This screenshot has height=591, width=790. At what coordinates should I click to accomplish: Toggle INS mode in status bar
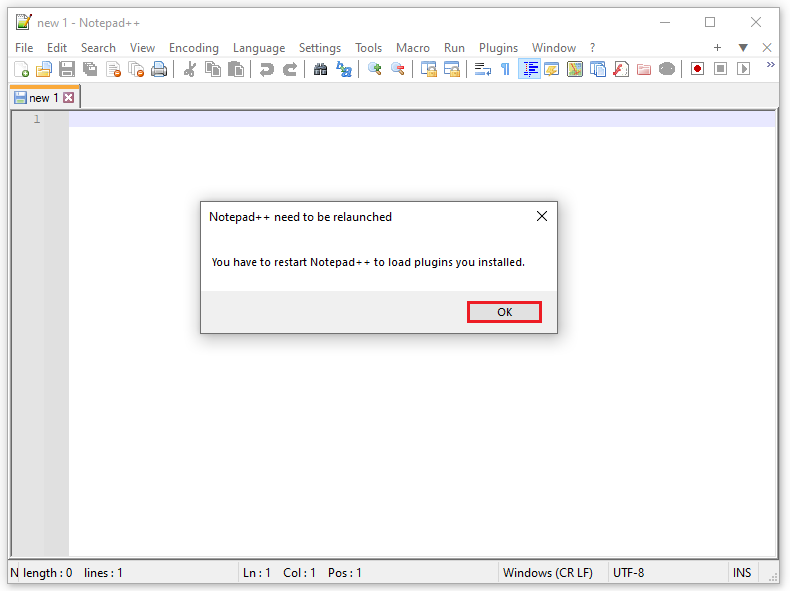tap(742, 573)
